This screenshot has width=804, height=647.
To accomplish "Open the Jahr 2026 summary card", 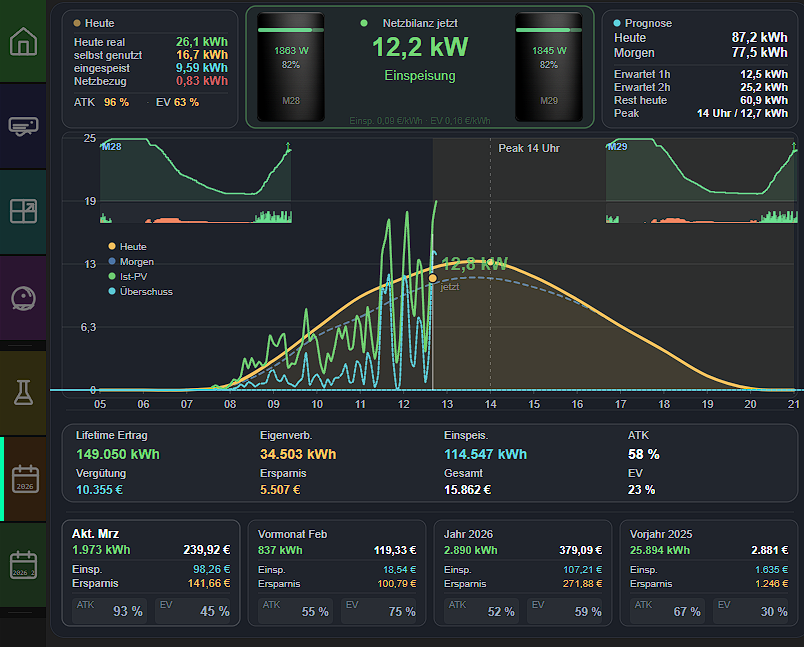I will click(522, 572).
